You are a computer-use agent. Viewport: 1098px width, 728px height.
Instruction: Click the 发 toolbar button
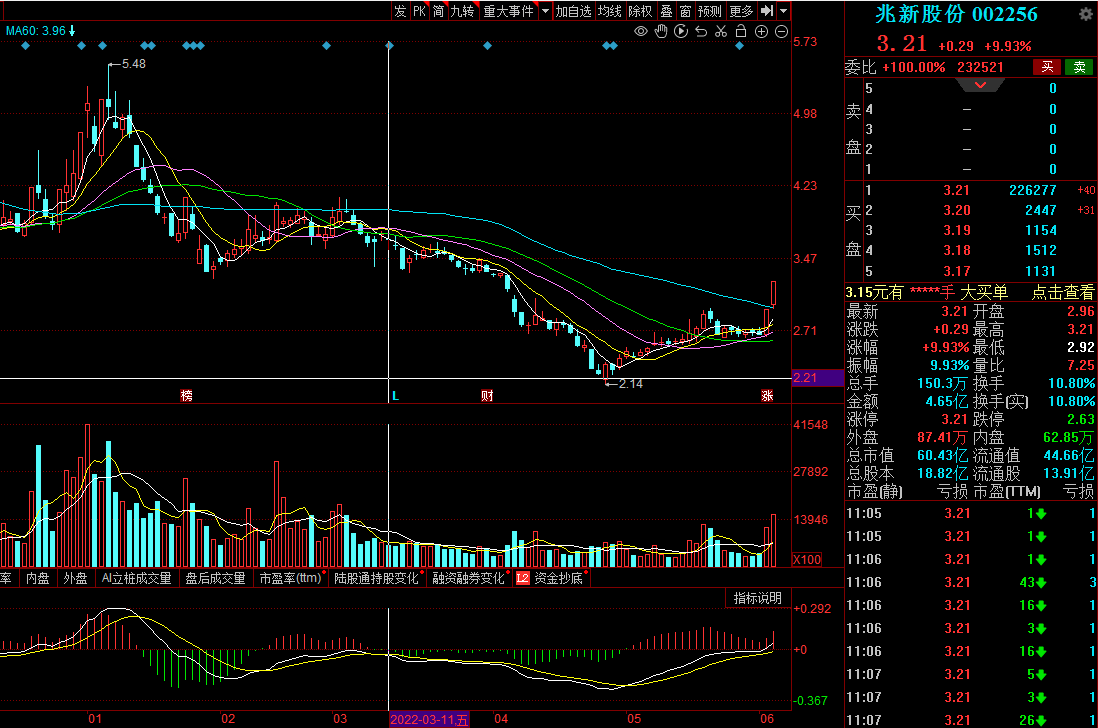tap(400, 10)
